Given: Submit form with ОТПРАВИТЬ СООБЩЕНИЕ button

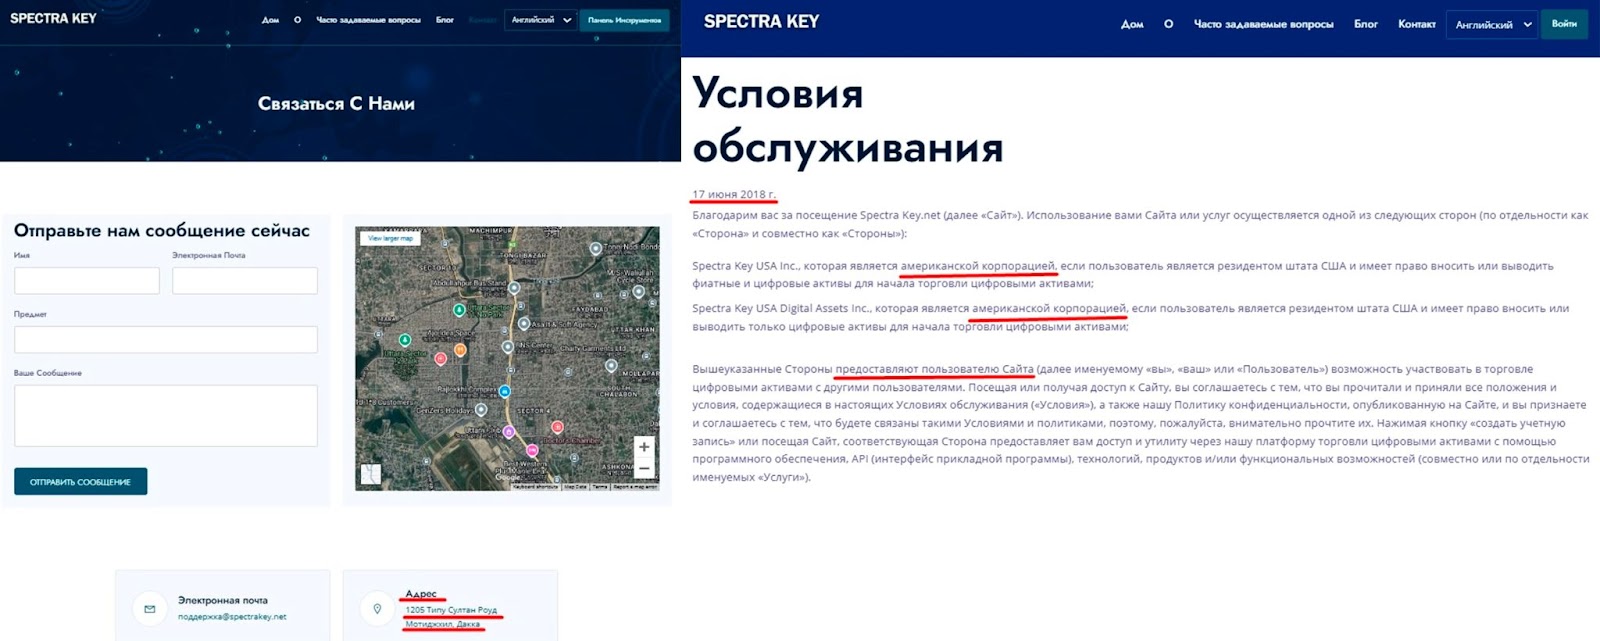Looking at the screenshot, I should [80, 481].
